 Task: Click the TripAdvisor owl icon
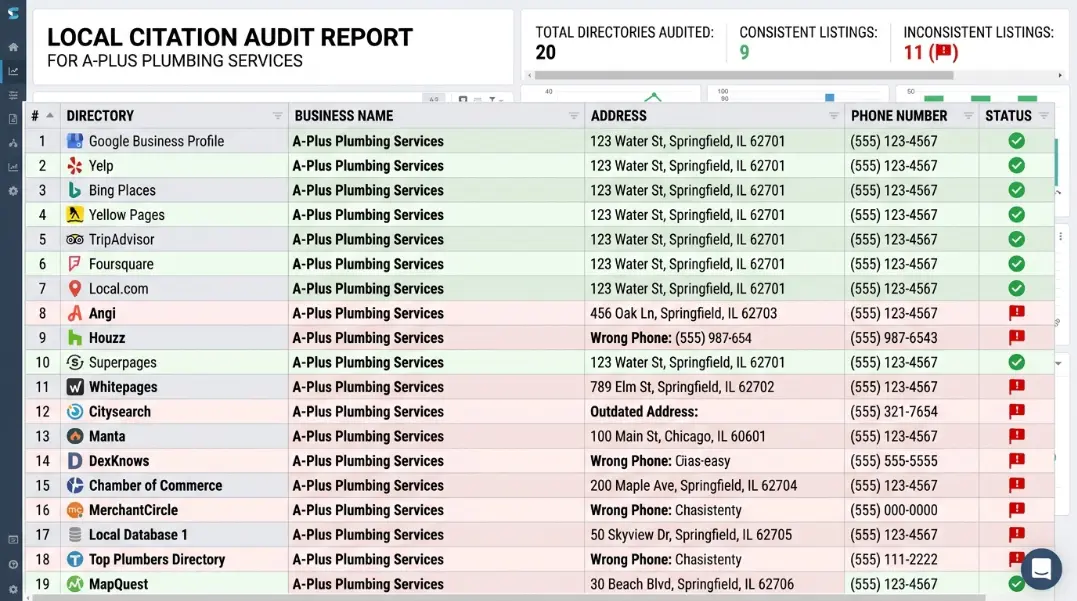75,240
